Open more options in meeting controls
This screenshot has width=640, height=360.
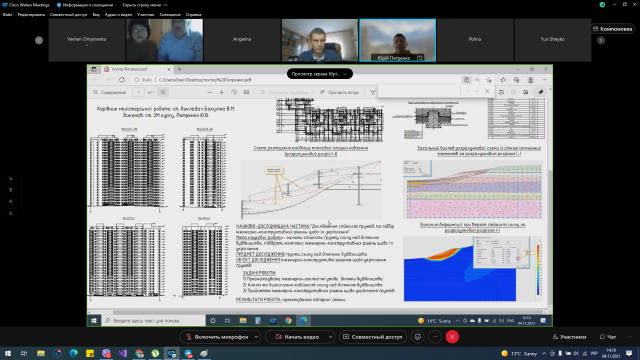click(x=435, y=337)
